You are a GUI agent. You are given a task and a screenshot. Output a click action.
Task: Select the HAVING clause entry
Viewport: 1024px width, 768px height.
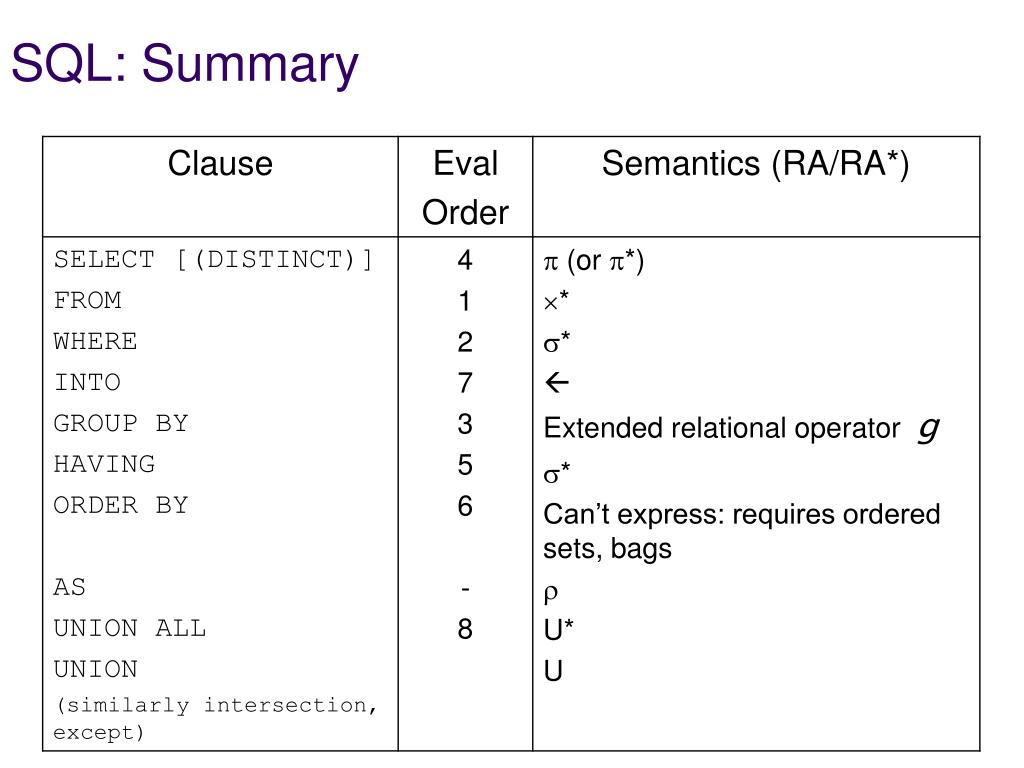105,465
